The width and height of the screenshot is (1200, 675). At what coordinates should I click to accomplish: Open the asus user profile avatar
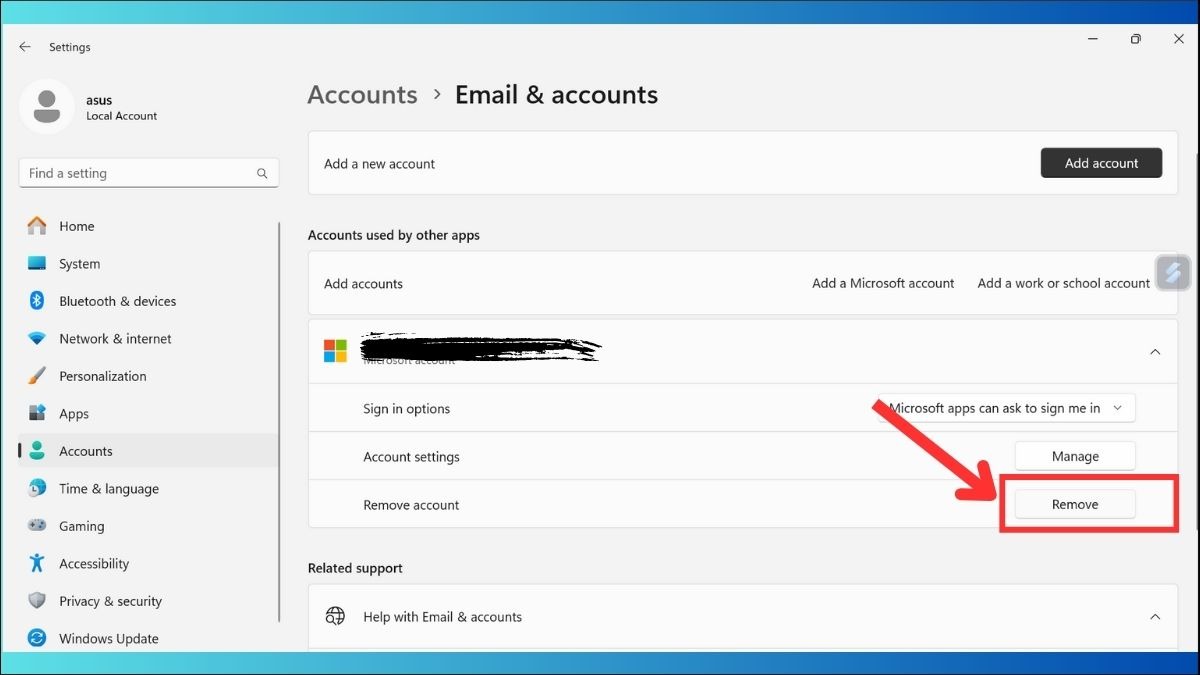(46, 107)
